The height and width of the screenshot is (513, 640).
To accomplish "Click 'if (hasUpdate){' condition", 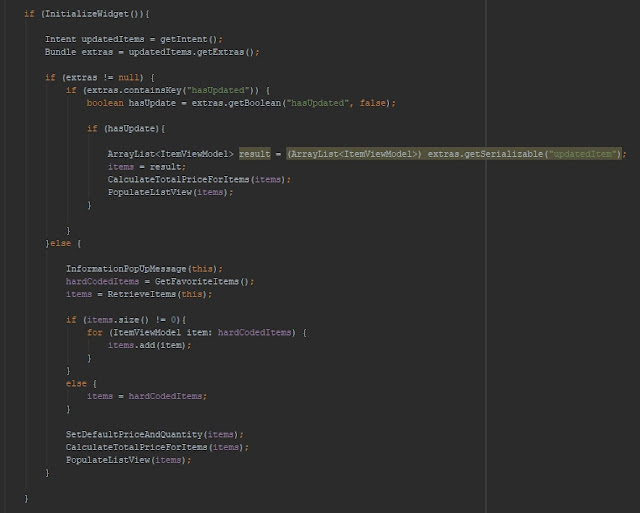I will point(126,129).
